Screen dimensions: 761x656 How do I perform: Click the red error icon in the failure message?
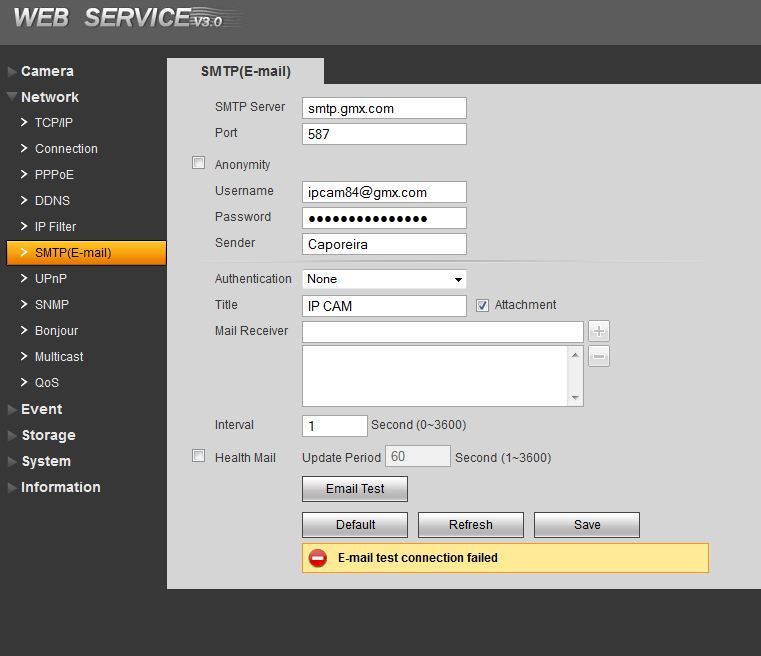318,558
